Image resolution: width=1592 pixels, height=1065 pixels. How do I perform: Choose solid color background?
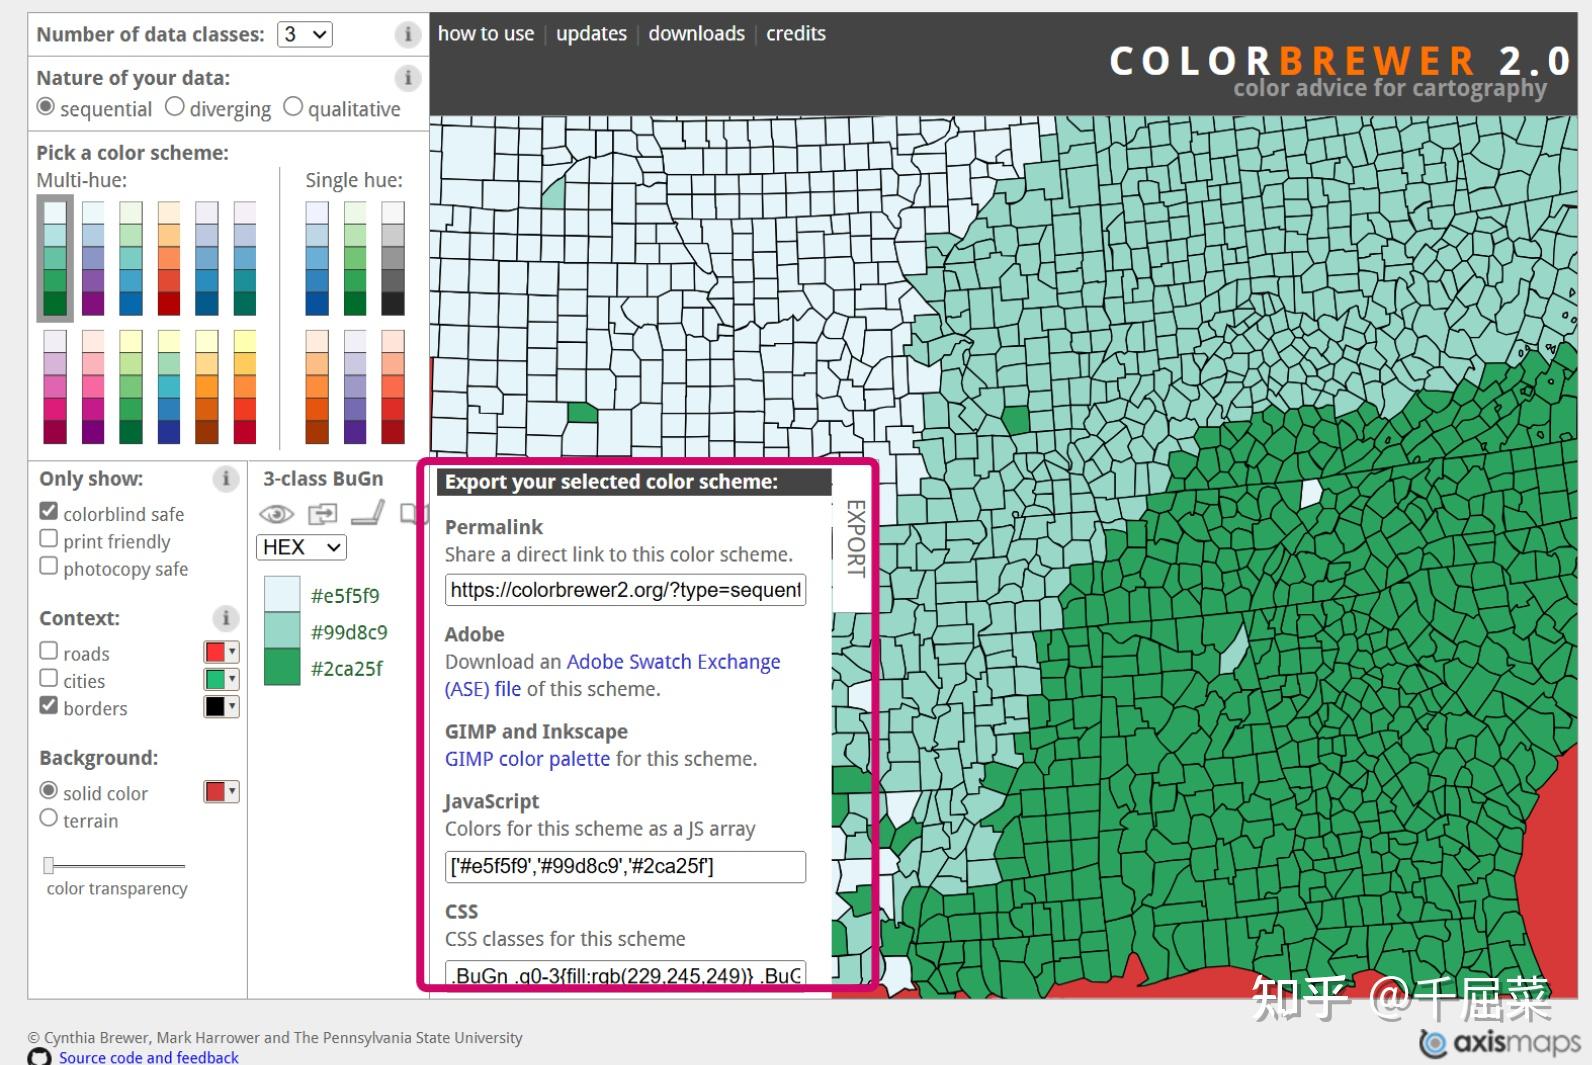(48, 790)
